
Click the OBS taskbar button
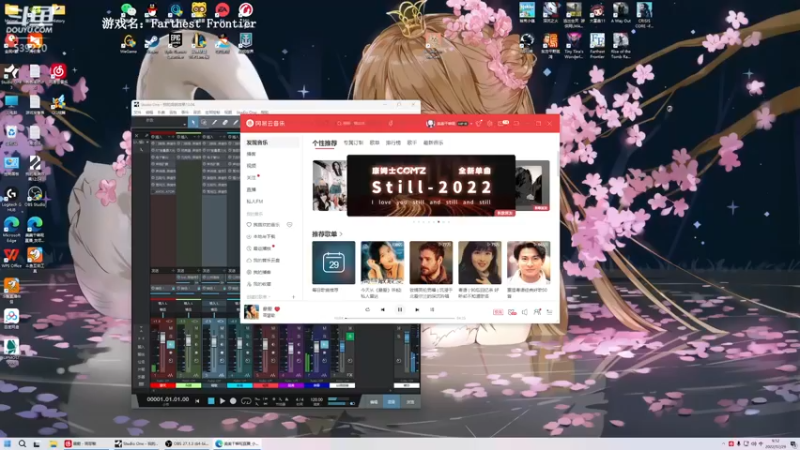187,444
